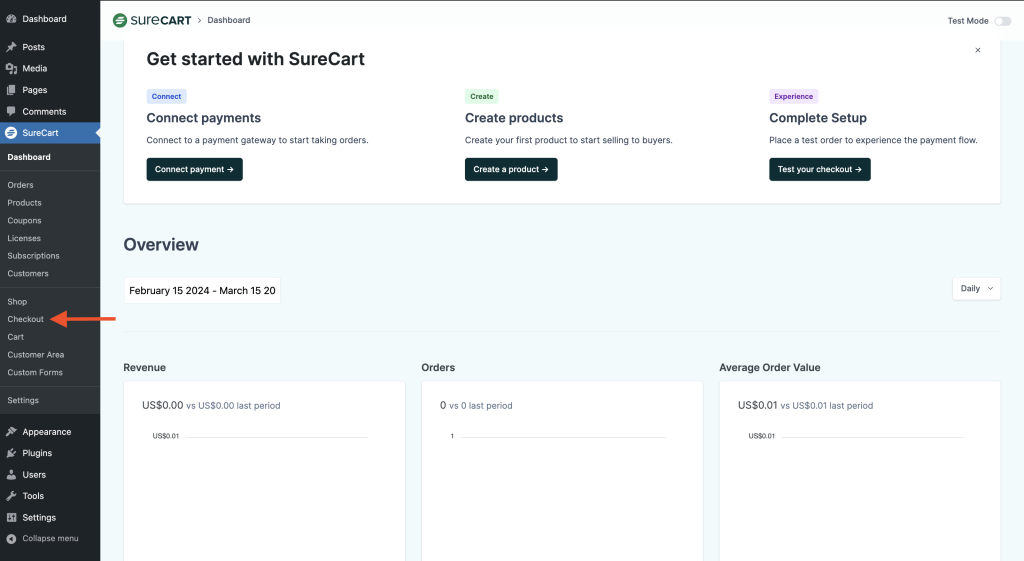The image size is (1024, 561).
Task: Toggle the Test Mode switch
Action: pos(1002,21)
